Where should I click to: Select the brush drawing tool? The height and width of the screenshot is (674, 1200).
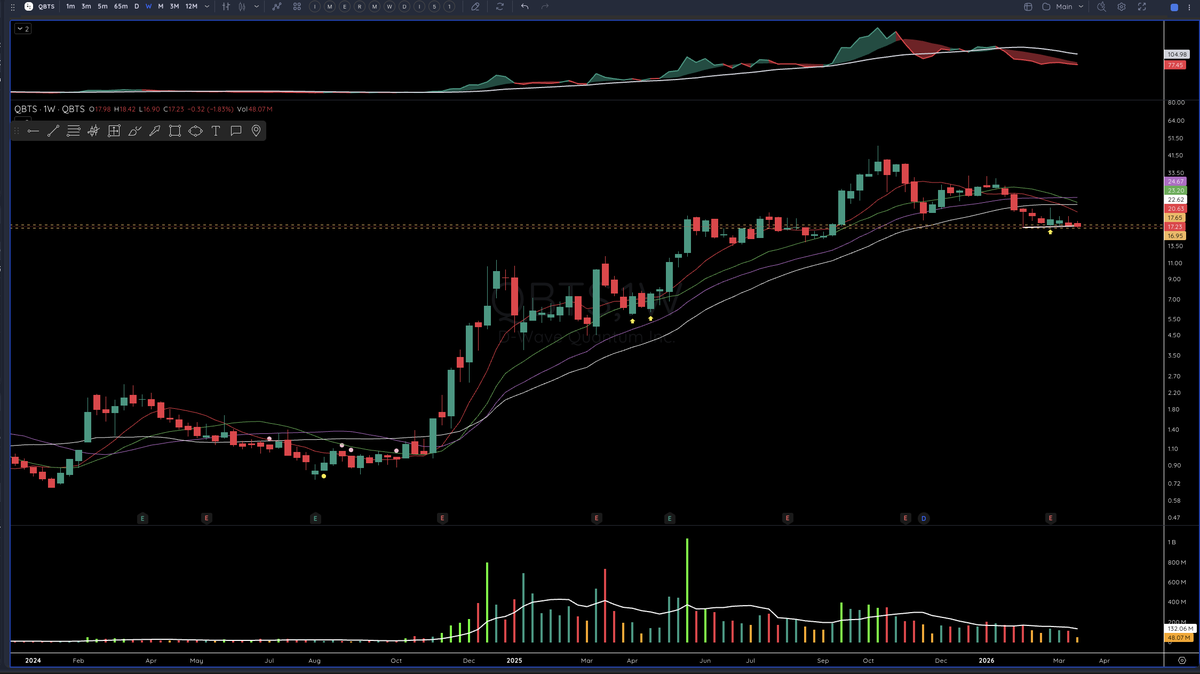[x=134, y=131]
